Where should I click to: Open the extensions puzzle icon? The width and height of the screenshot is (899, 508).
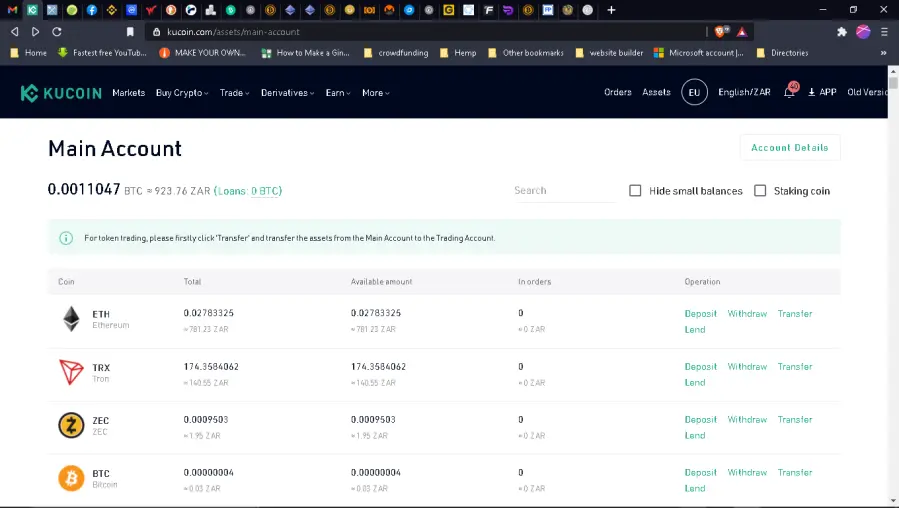[842, 32]
